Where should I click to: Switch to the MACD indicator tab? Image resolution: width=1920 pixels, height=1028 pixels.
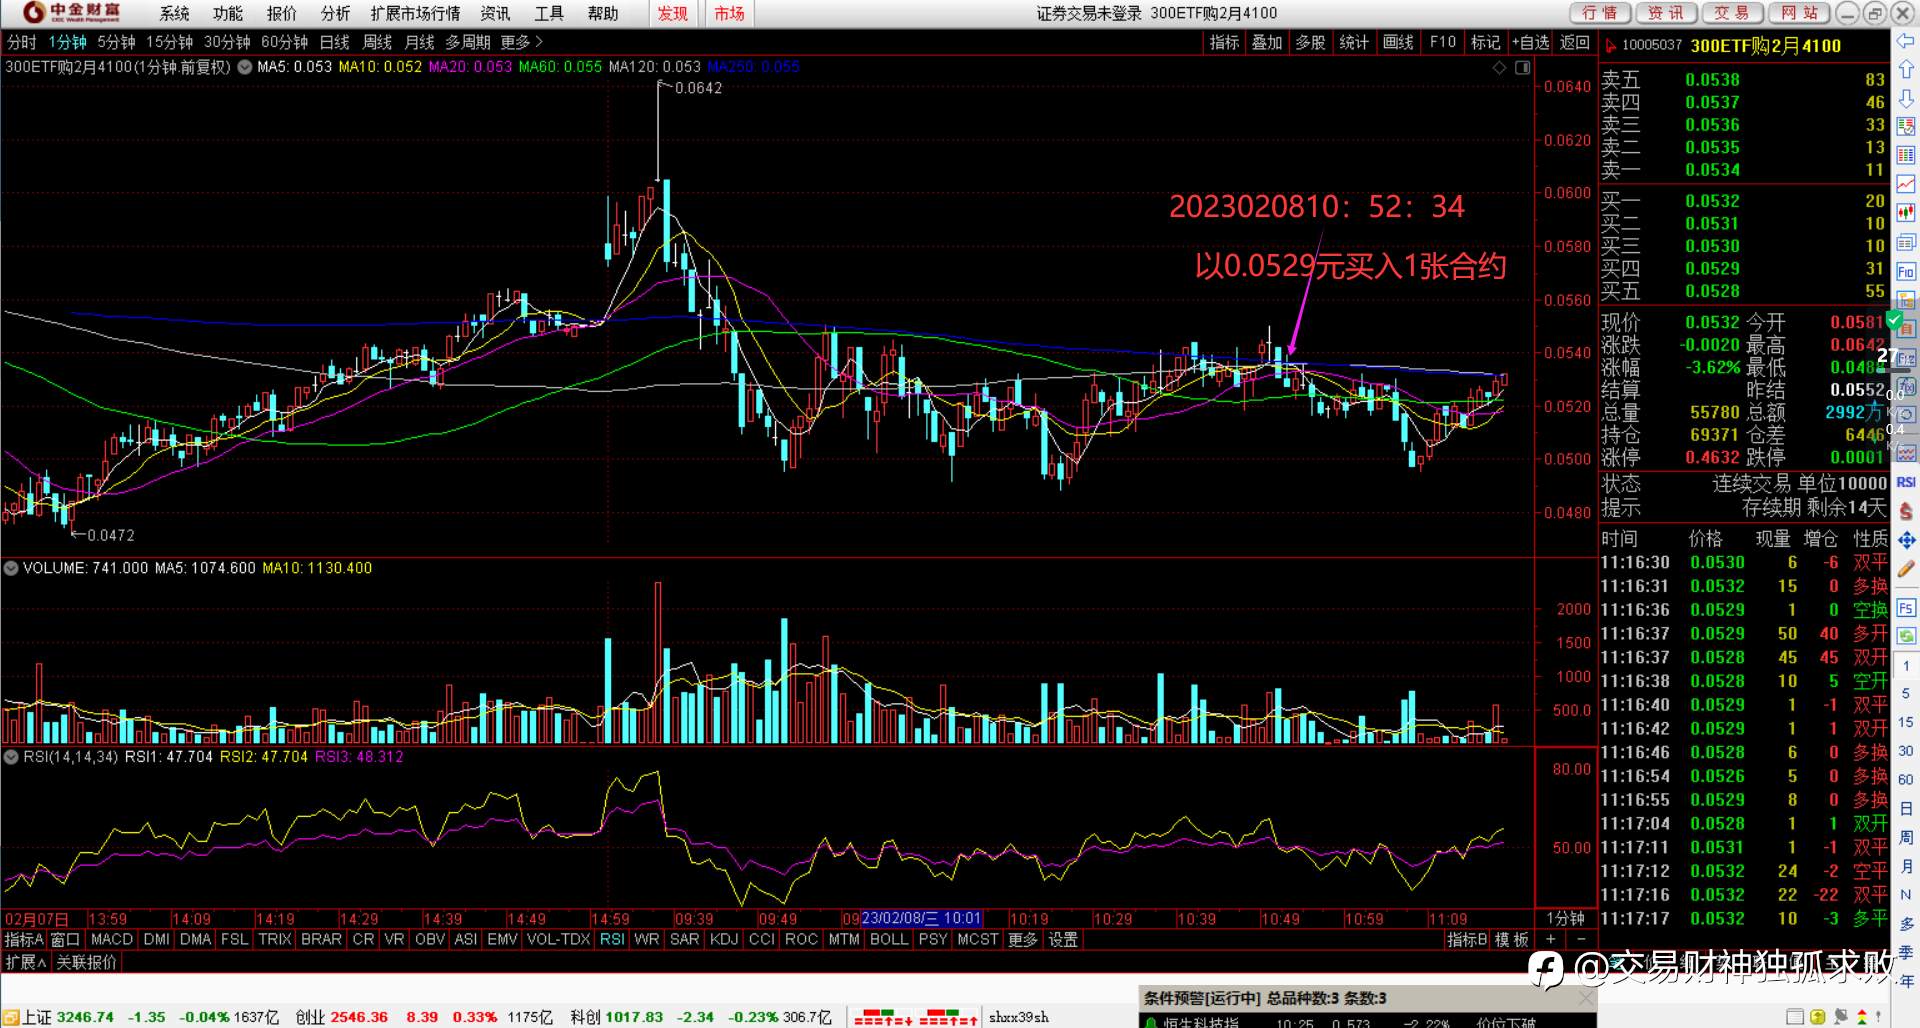(112, 940)
